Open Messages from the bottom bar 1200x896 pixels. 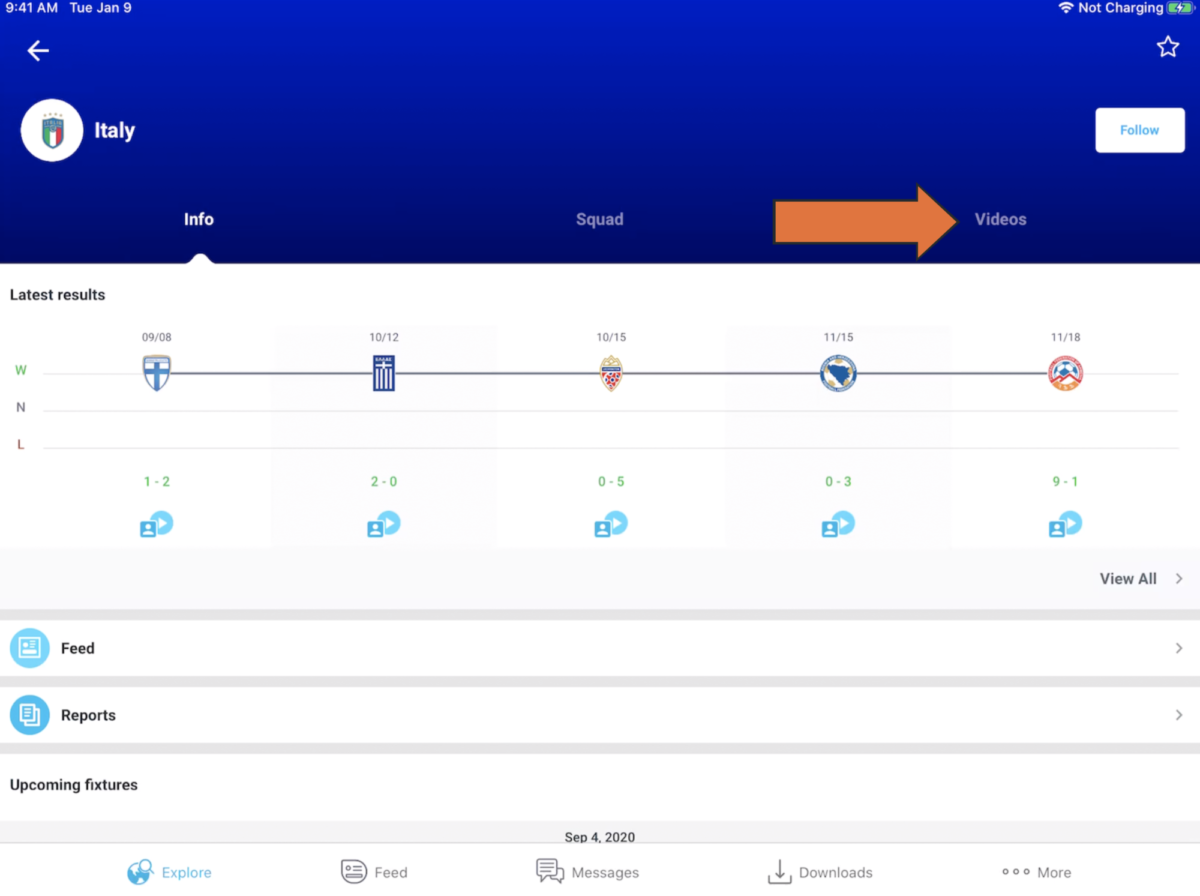(x=588, y=872)
